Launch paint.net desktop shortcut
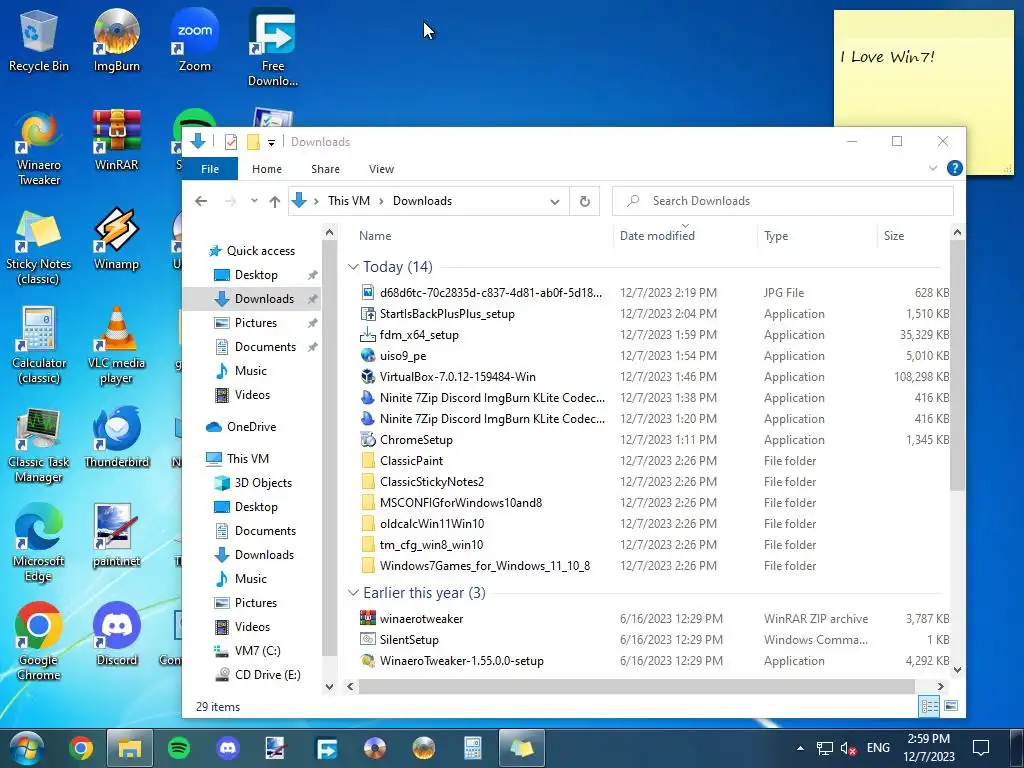1024x768 pixels. click(116, 537)
